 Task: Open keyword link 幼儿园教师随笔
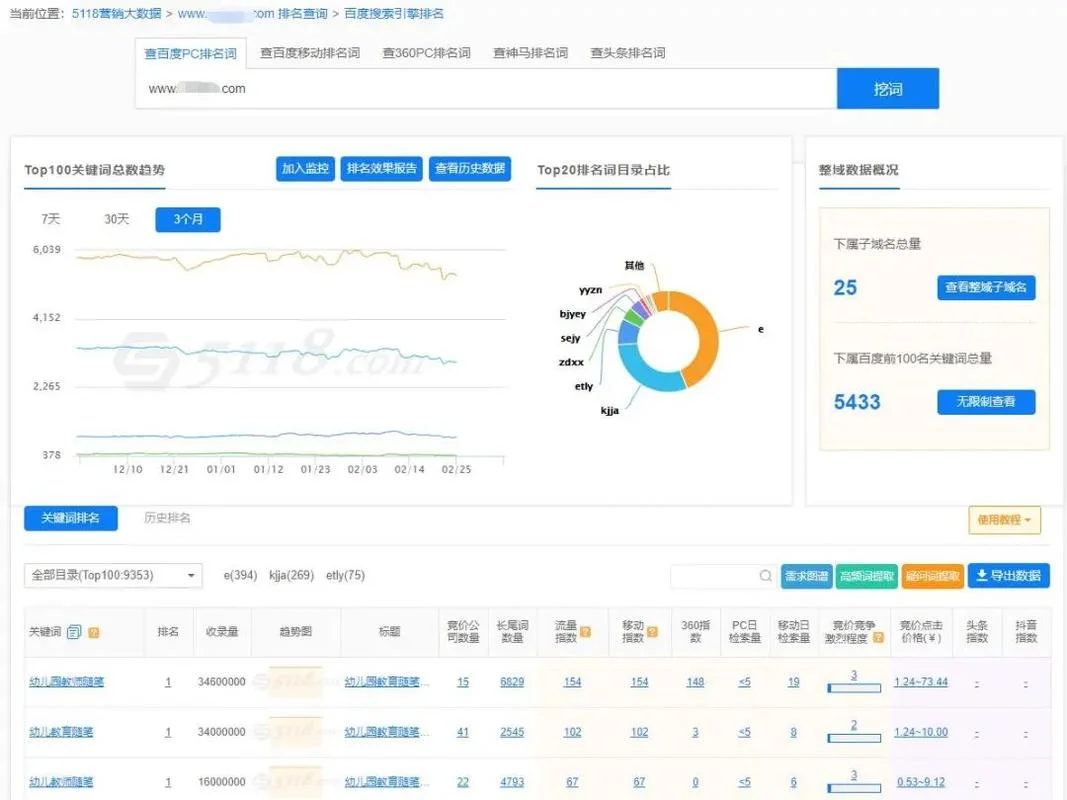pyautogui.click(x=66, y=682)
